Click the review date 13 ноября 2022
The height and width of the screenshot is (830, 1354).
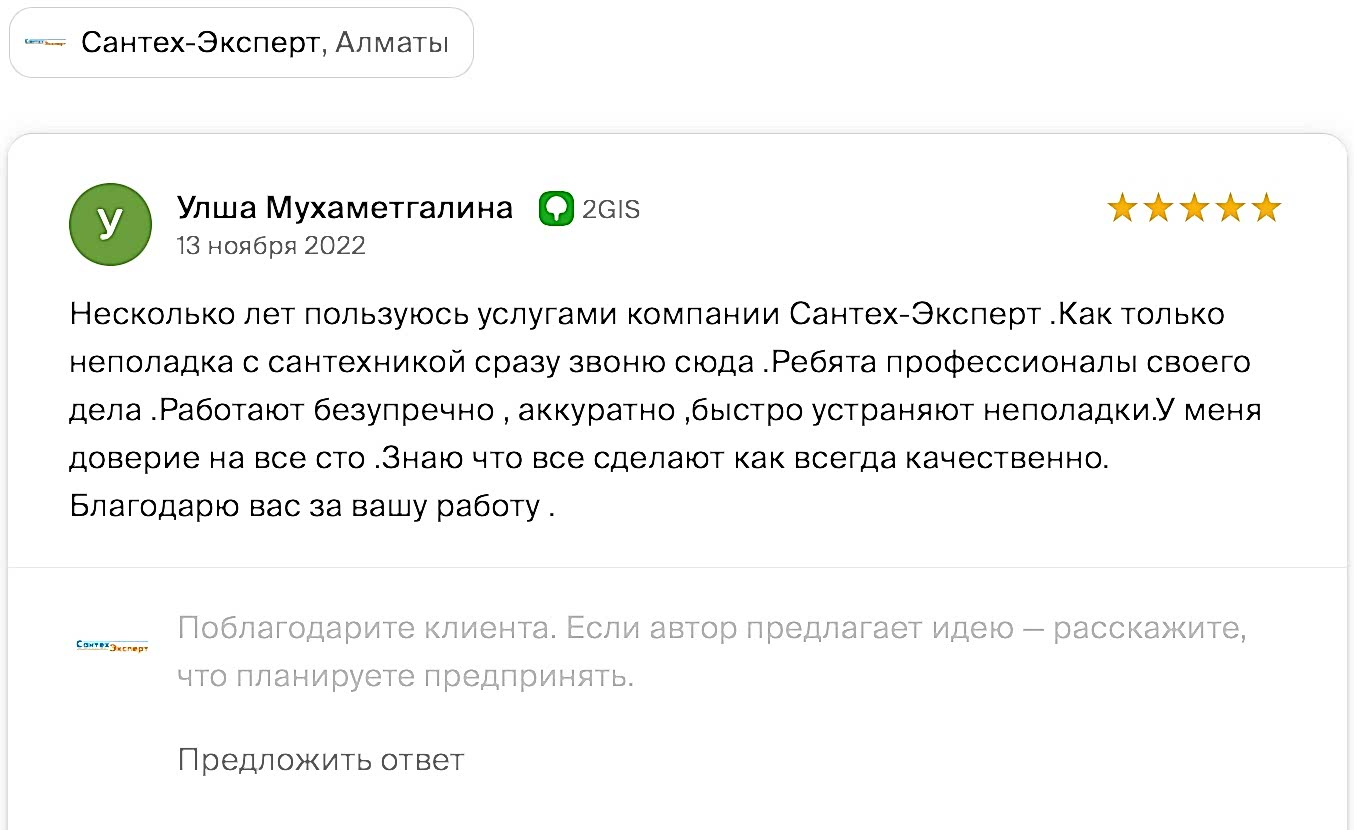pos(271,246)
